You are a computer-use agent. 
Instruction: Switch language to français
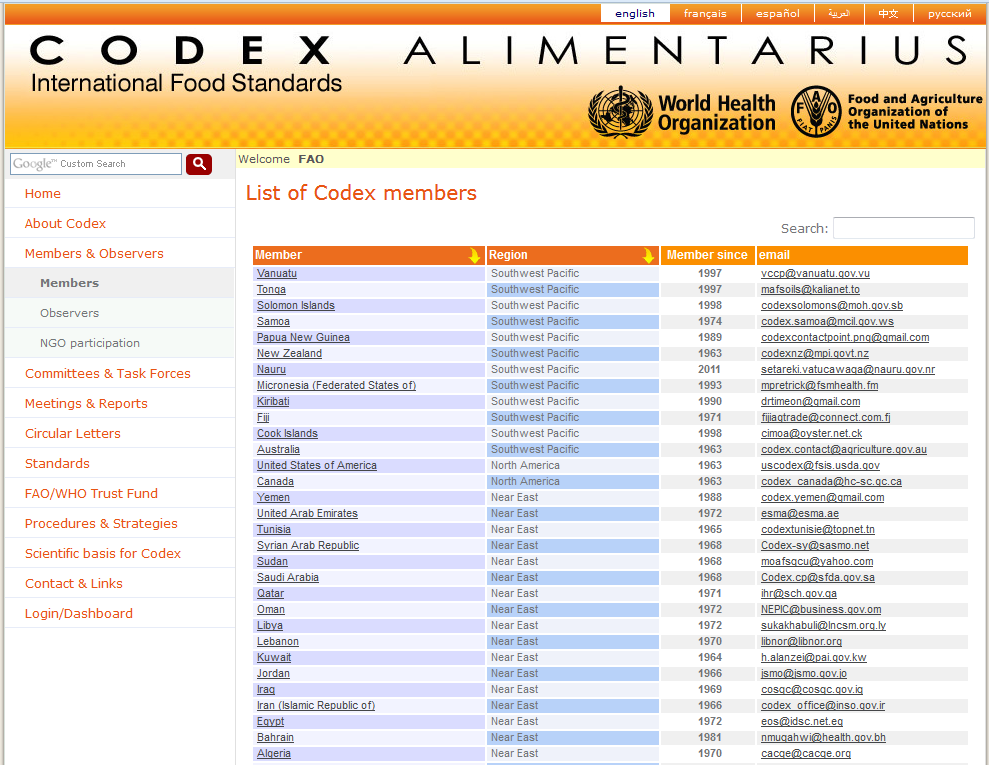[705, 13]
